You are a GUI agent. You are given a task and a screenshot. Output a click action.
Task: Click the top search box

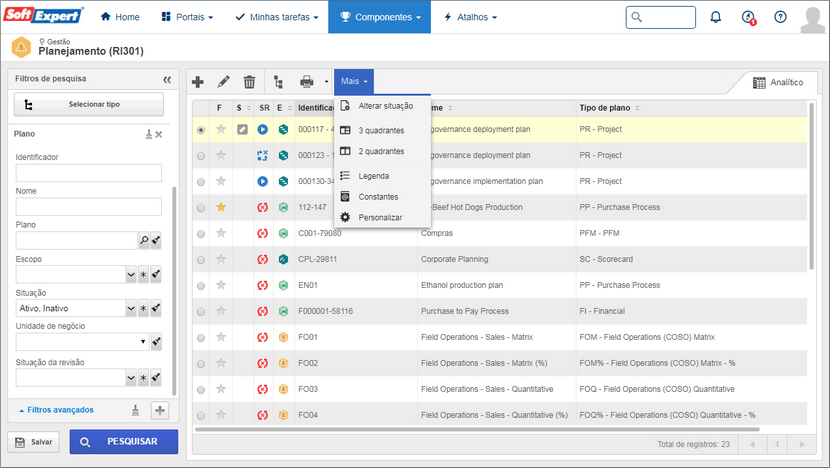(661, 17)
